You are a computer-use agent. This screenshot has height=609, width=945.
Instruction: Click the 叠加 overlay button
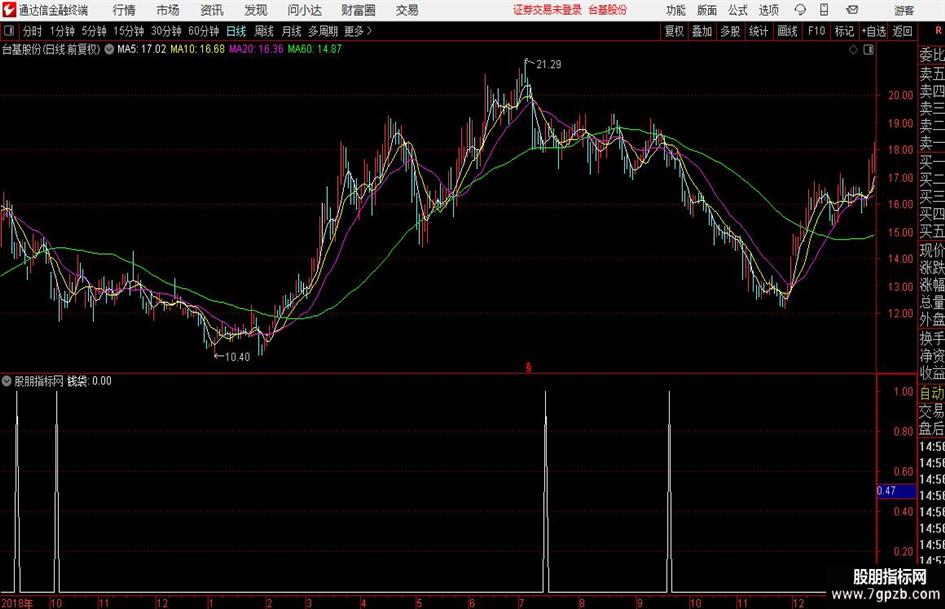(702, 31)
